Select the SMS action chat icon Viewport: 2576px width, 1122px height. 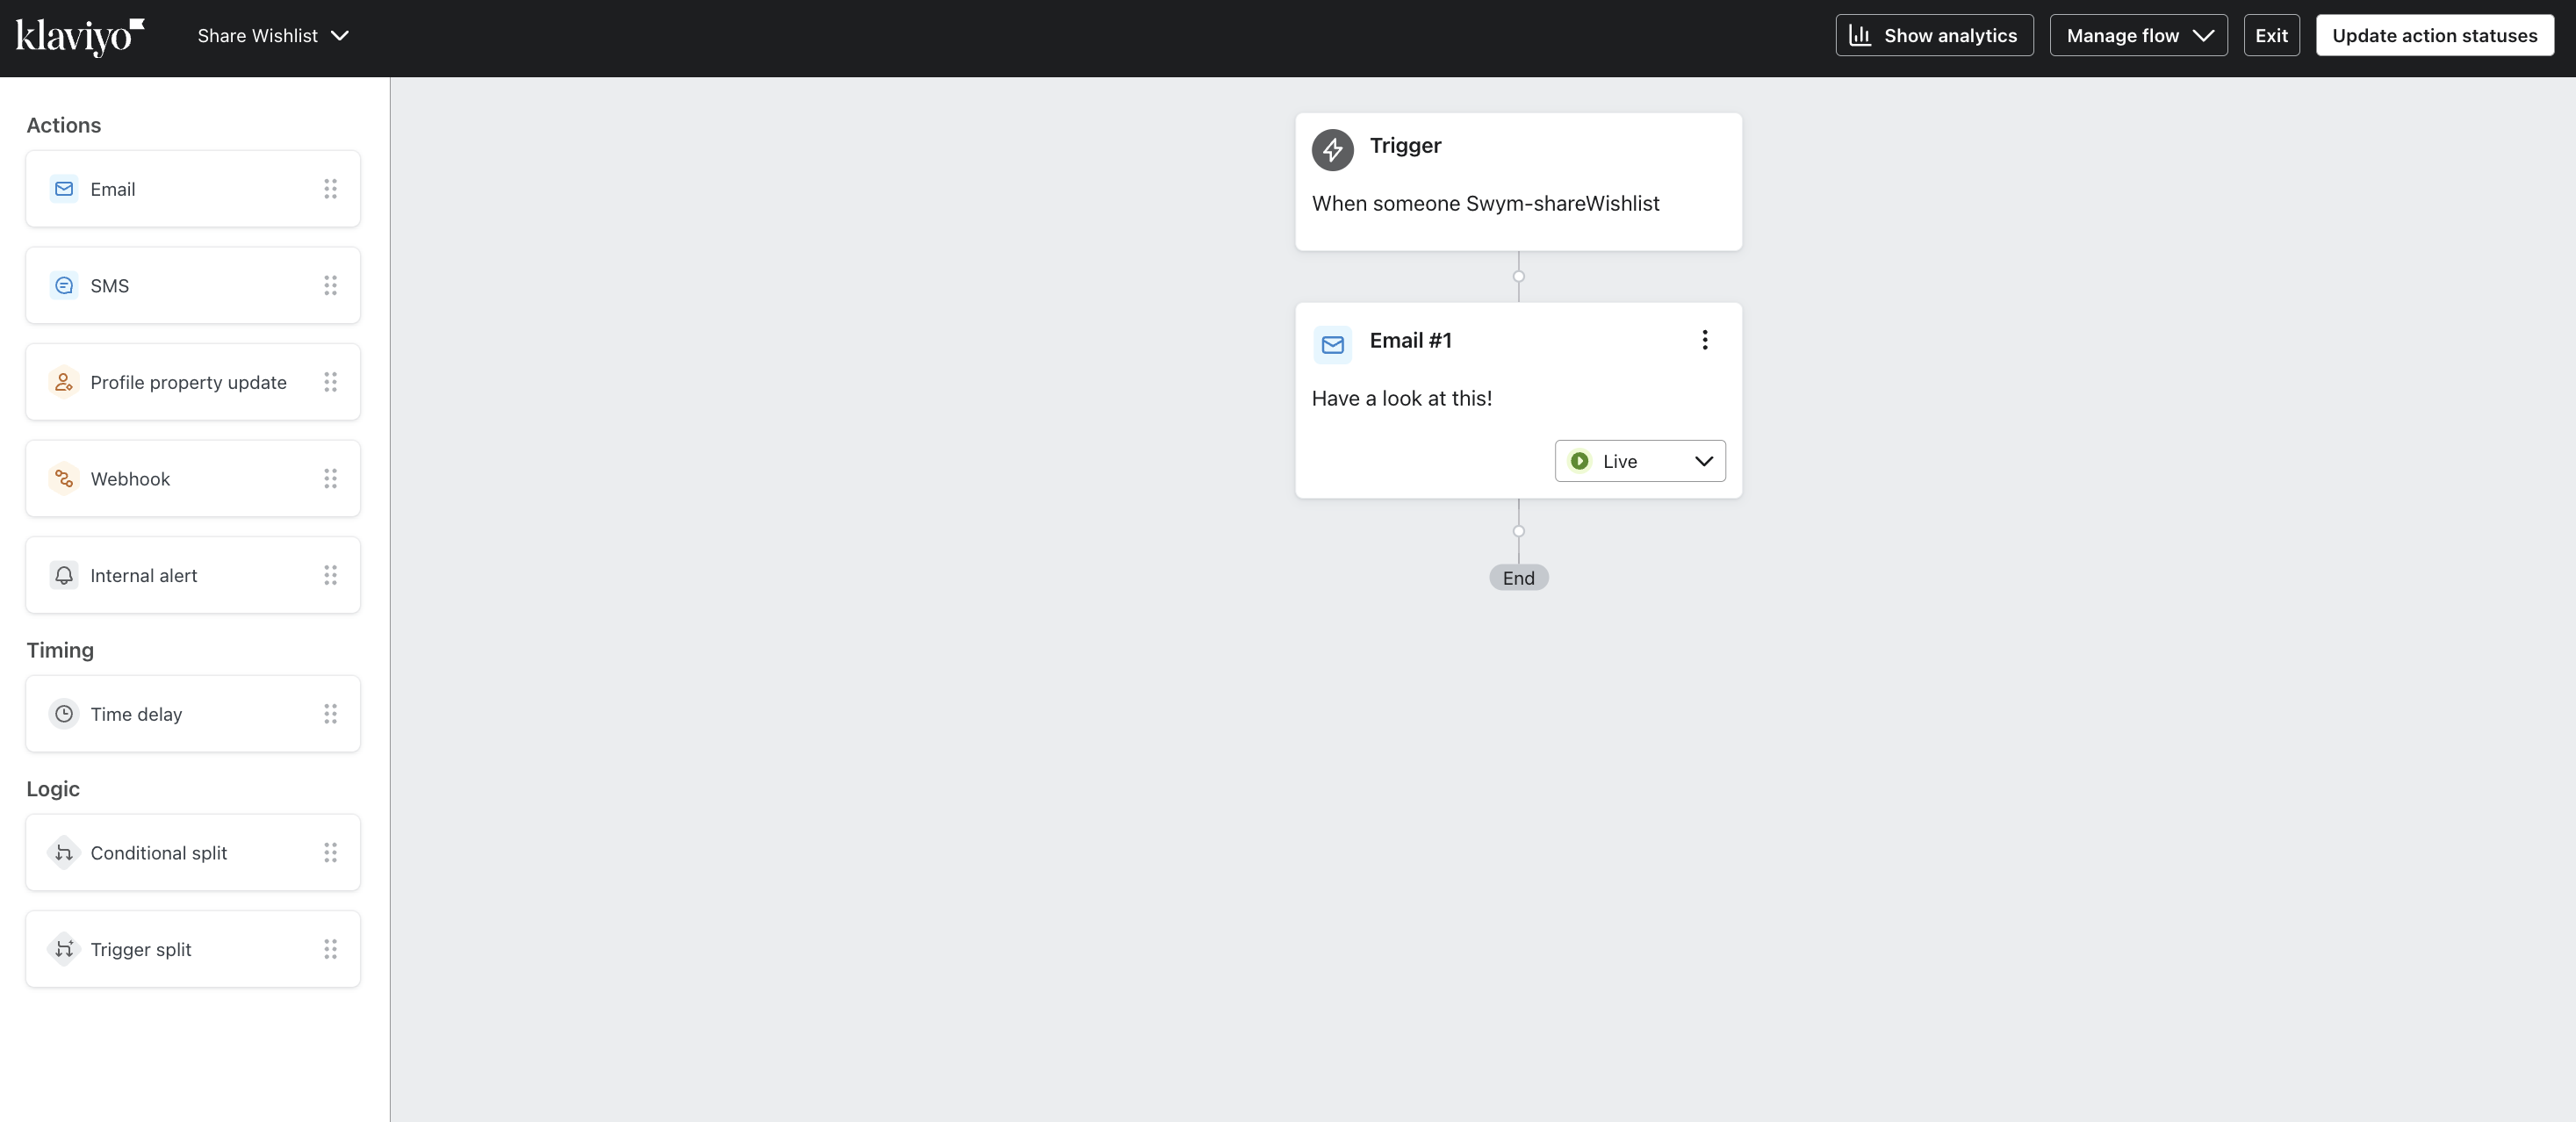pos(64,286)
